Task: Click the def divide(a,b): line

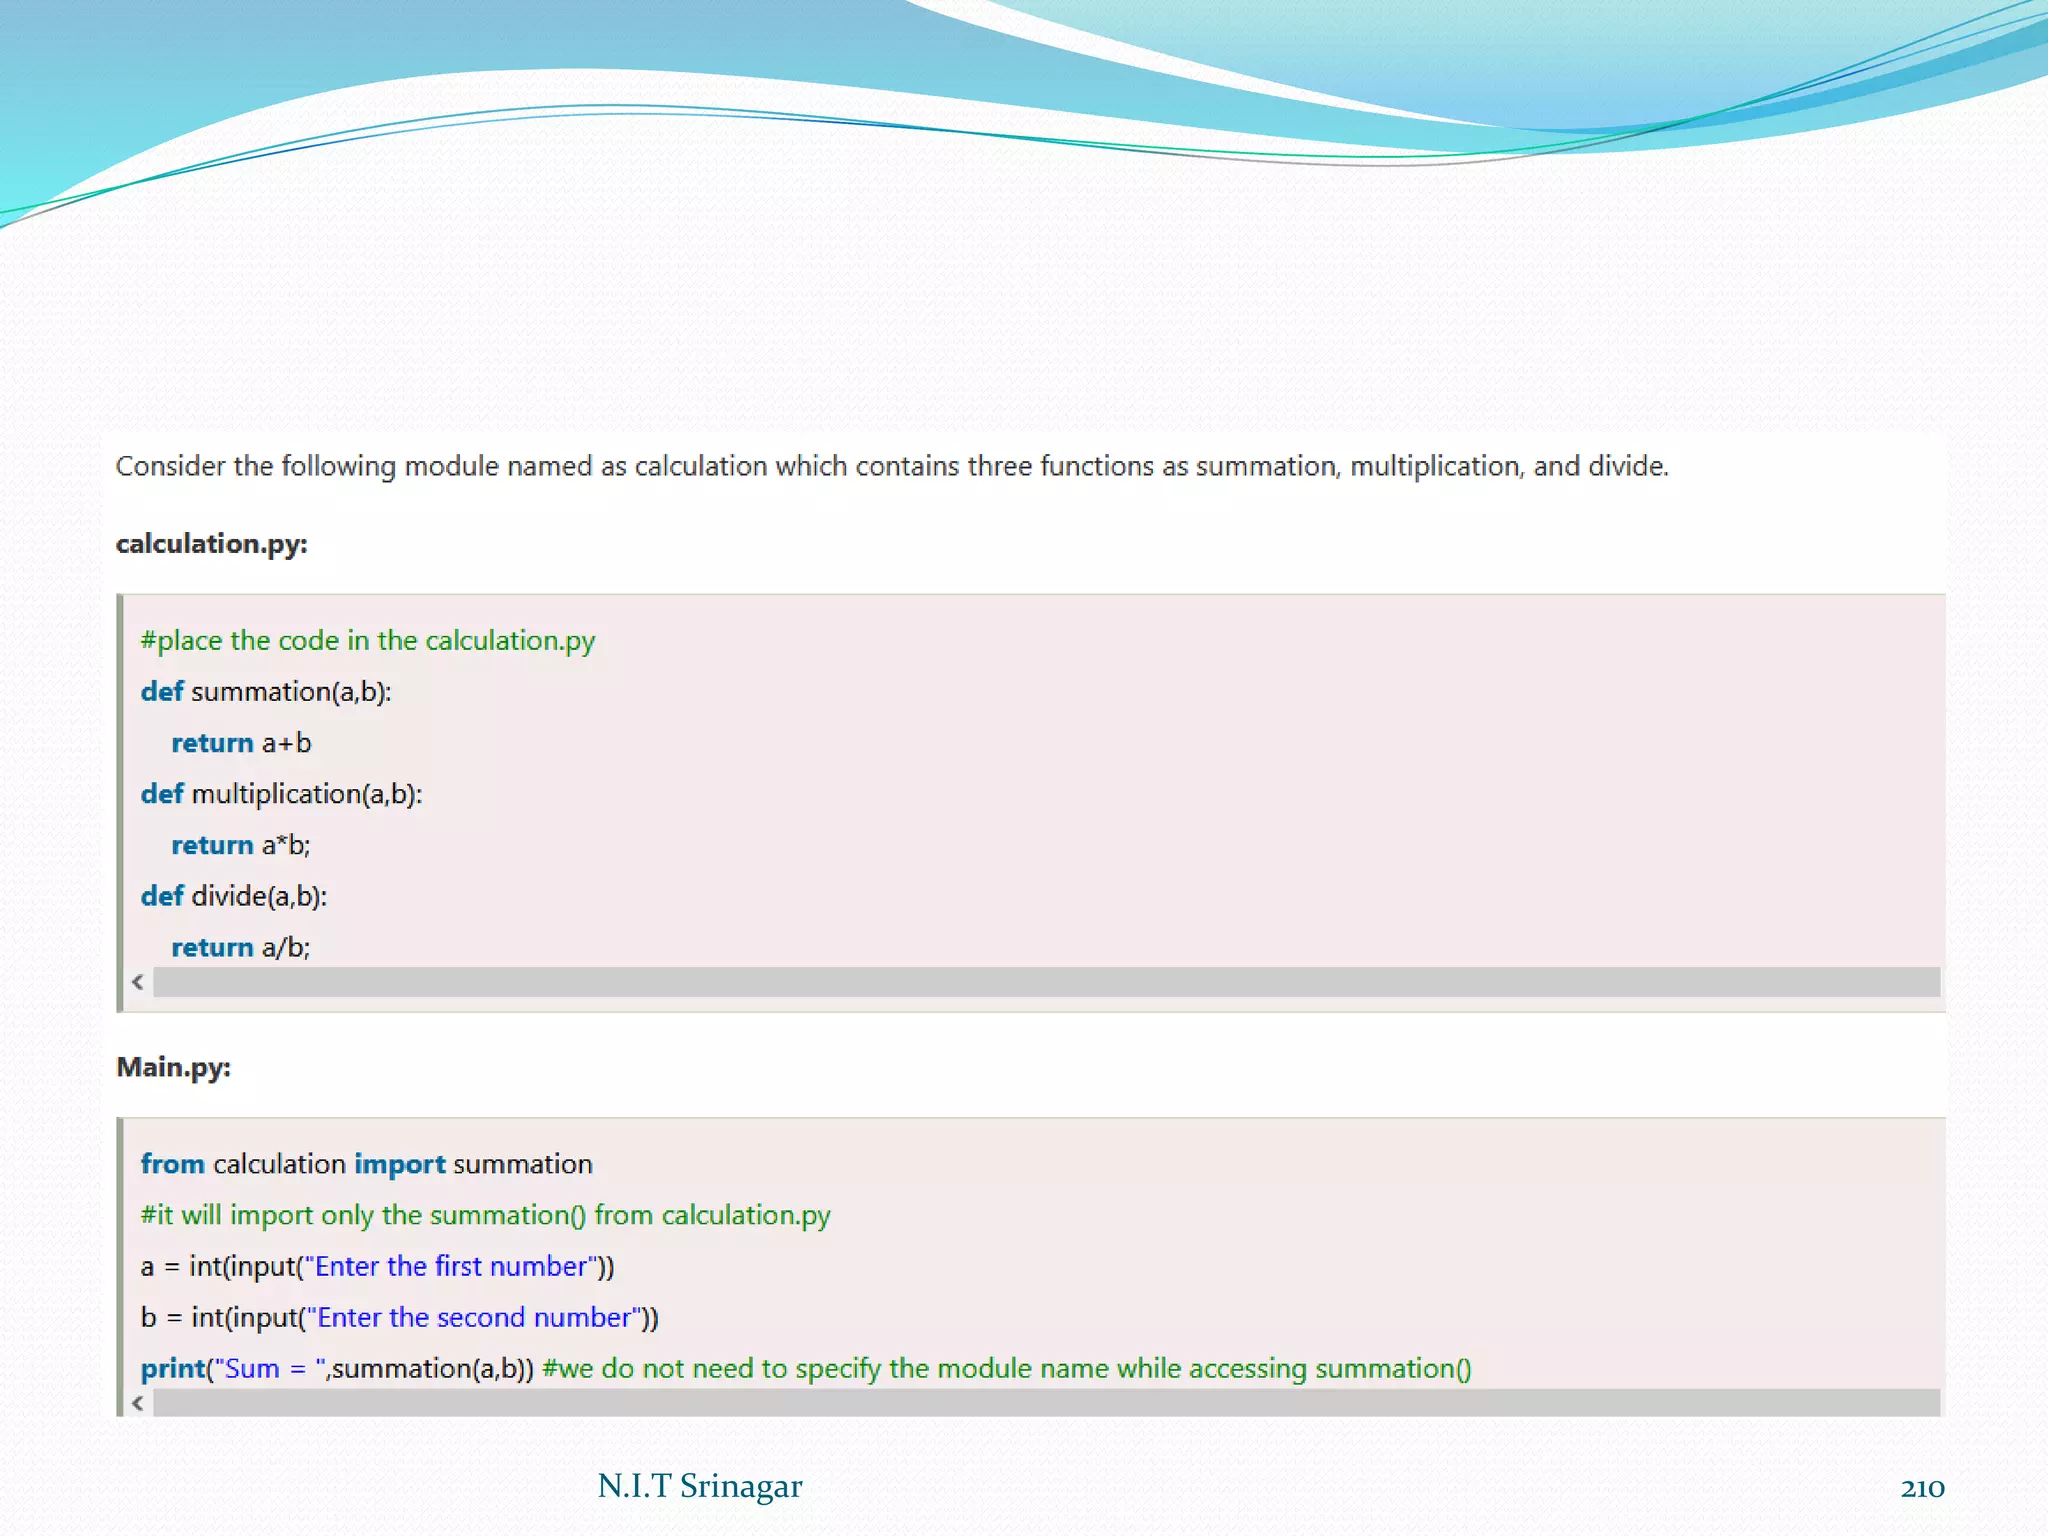Action: [234, 896]
